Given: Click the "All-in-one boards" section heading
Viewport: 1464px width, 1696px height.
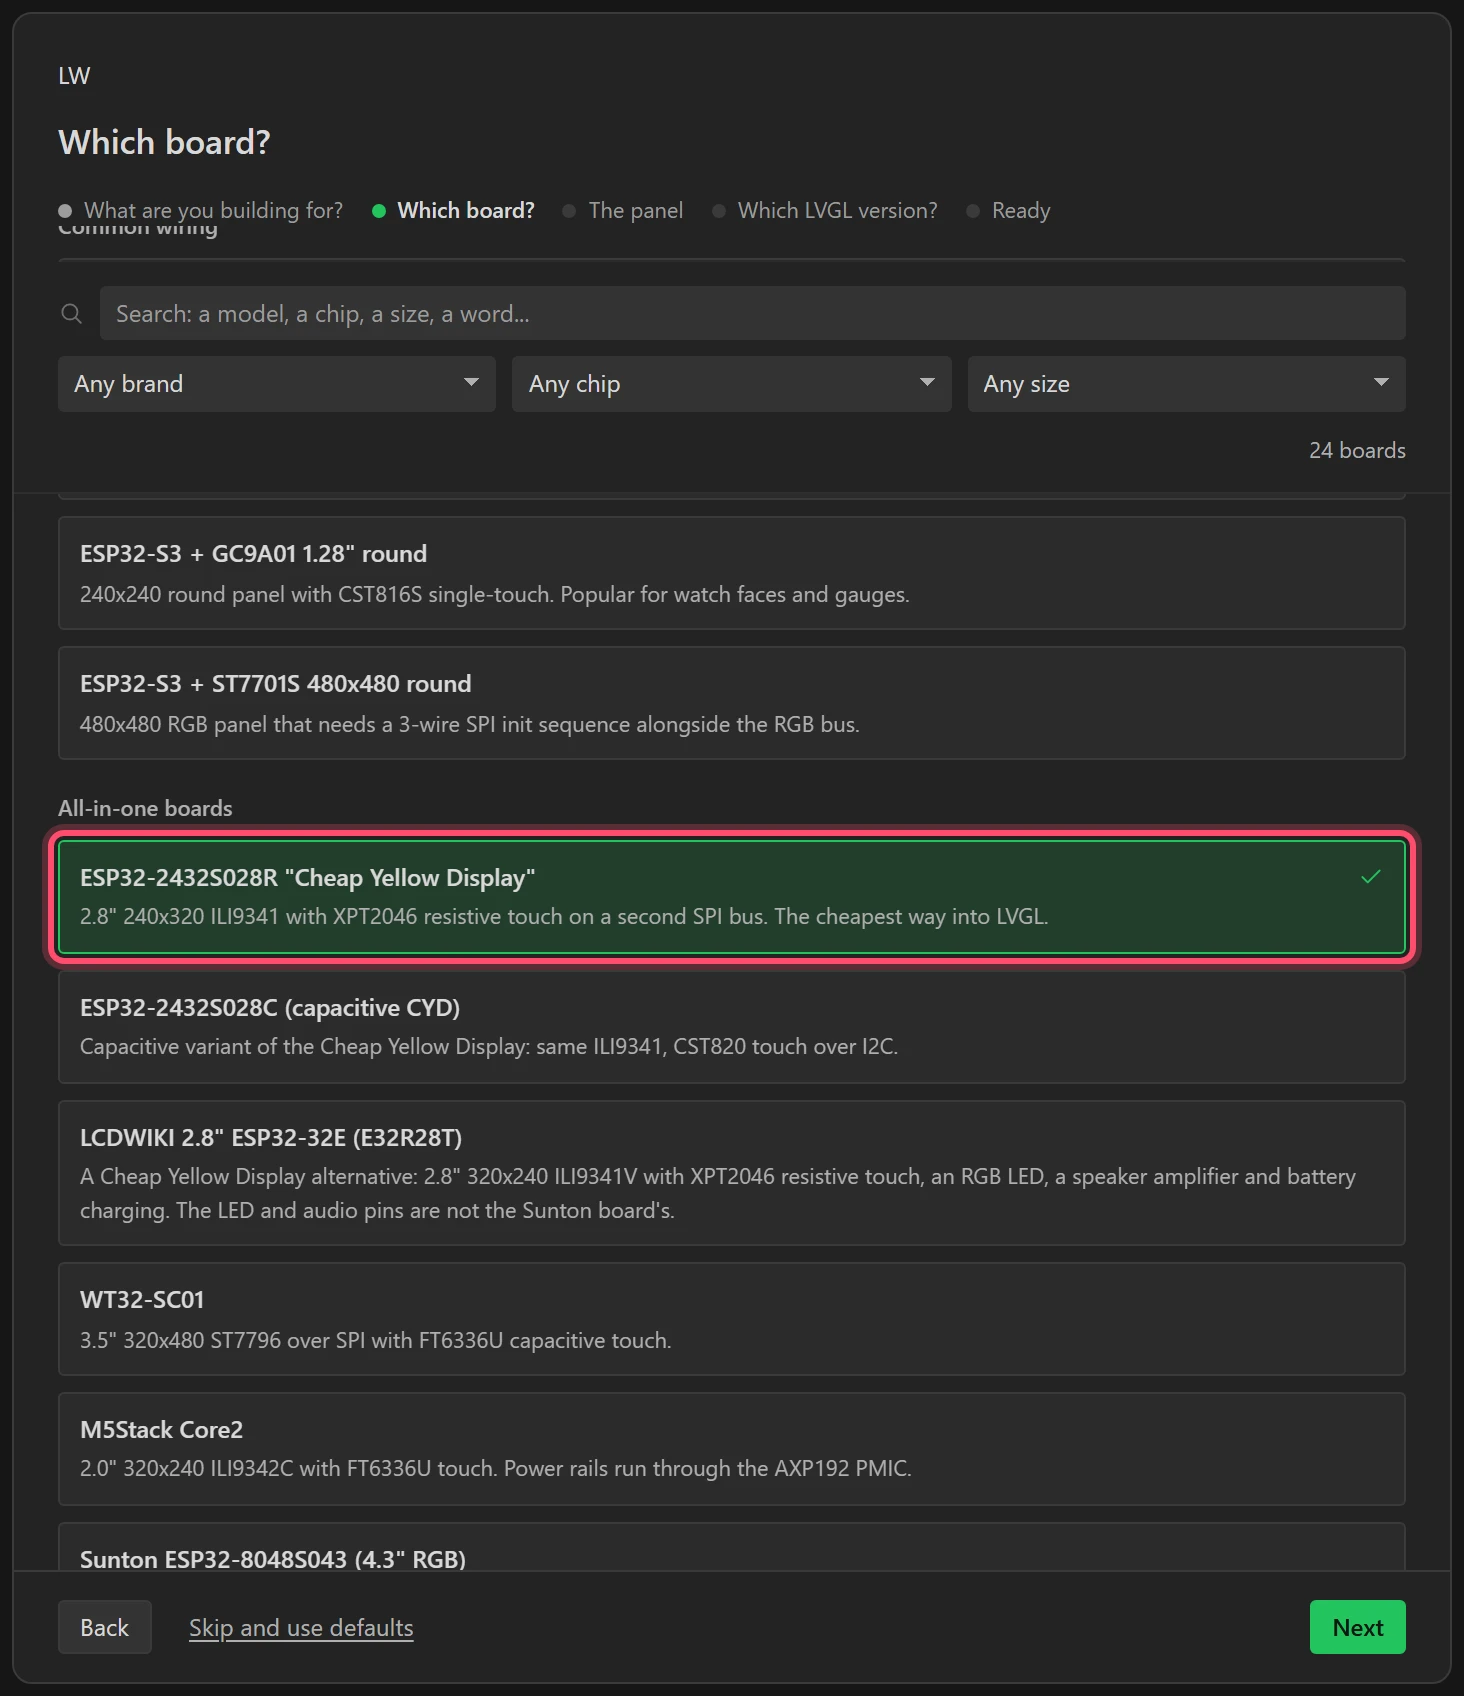Looking at the screenshot, I should tap(145, 808).
